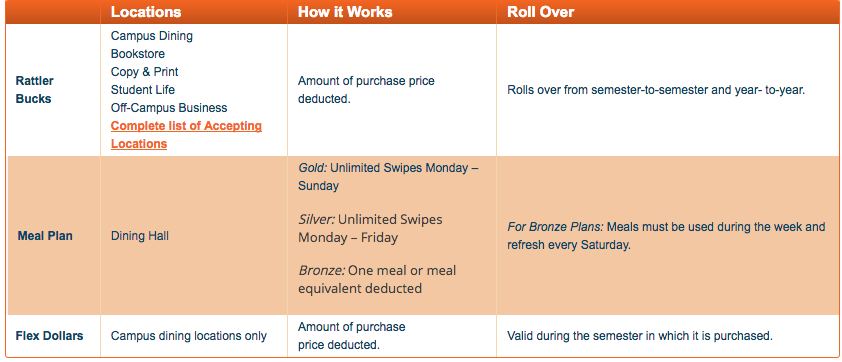Click the Valid during the semester text
The height and width of the screenshot is (362, 842).
click(640, 336)
